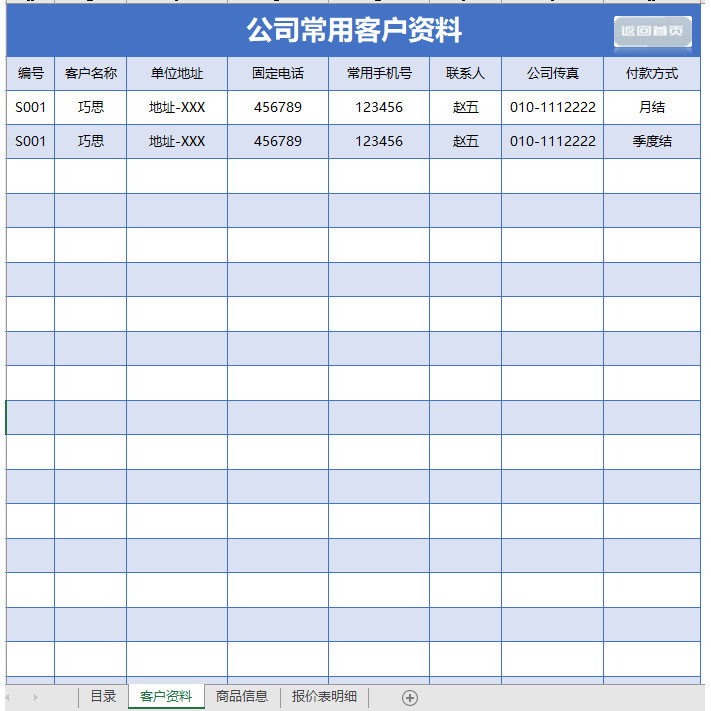
Task: Select the 联系人 header cell
Action: tap(465, 73)
